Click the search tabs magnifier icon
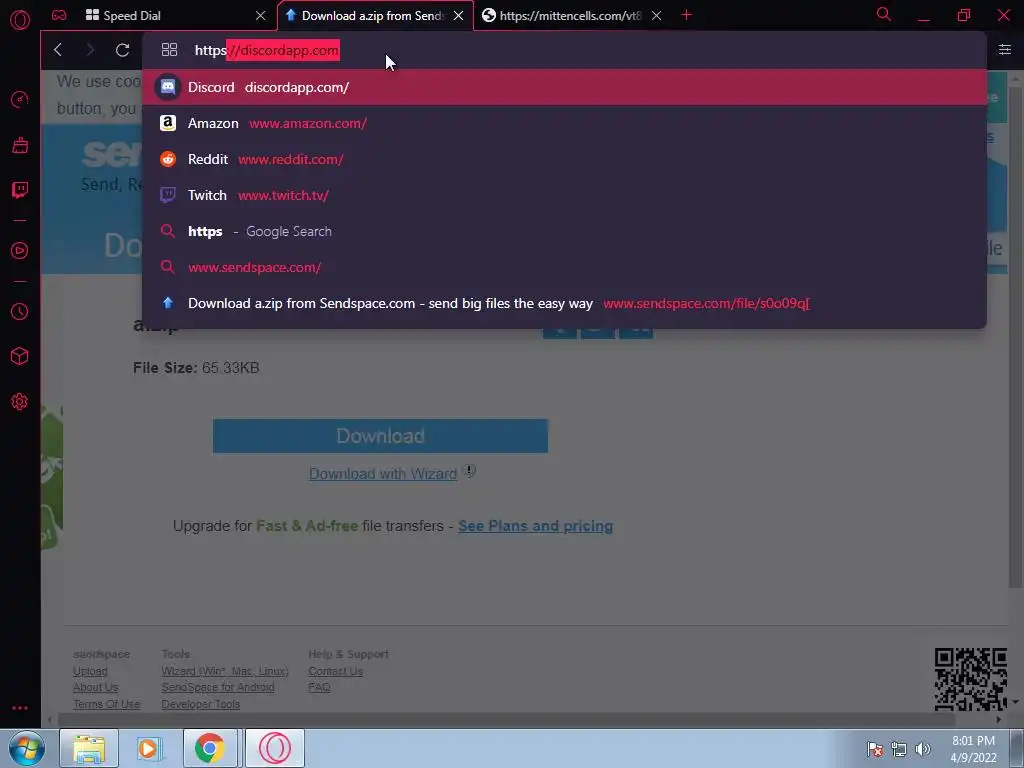The image size is (1024, 768). tap(884, 14)
